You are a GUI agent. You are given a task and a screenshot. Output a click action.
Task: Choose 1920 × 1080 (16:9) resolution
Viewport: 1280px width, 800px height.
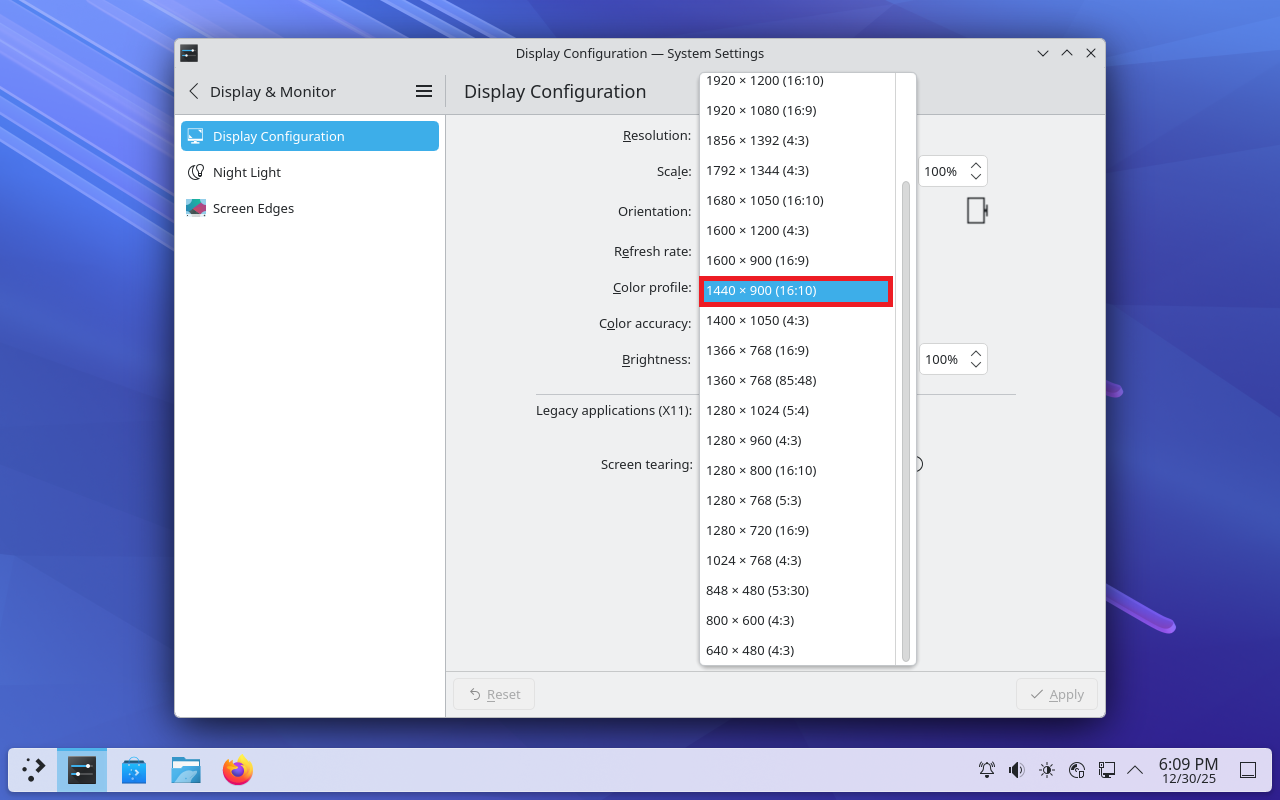(x=761, y=110)
